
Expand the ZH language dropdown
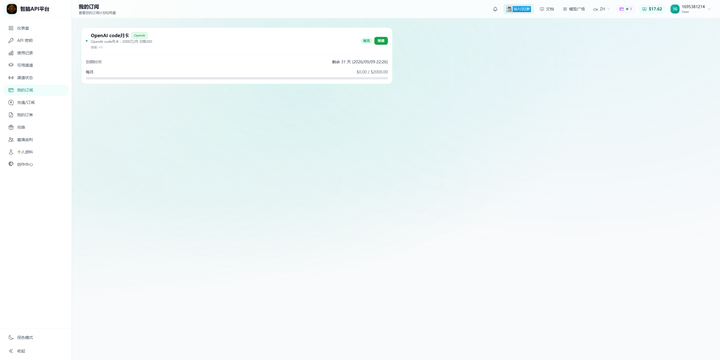(x=602, y=9)
